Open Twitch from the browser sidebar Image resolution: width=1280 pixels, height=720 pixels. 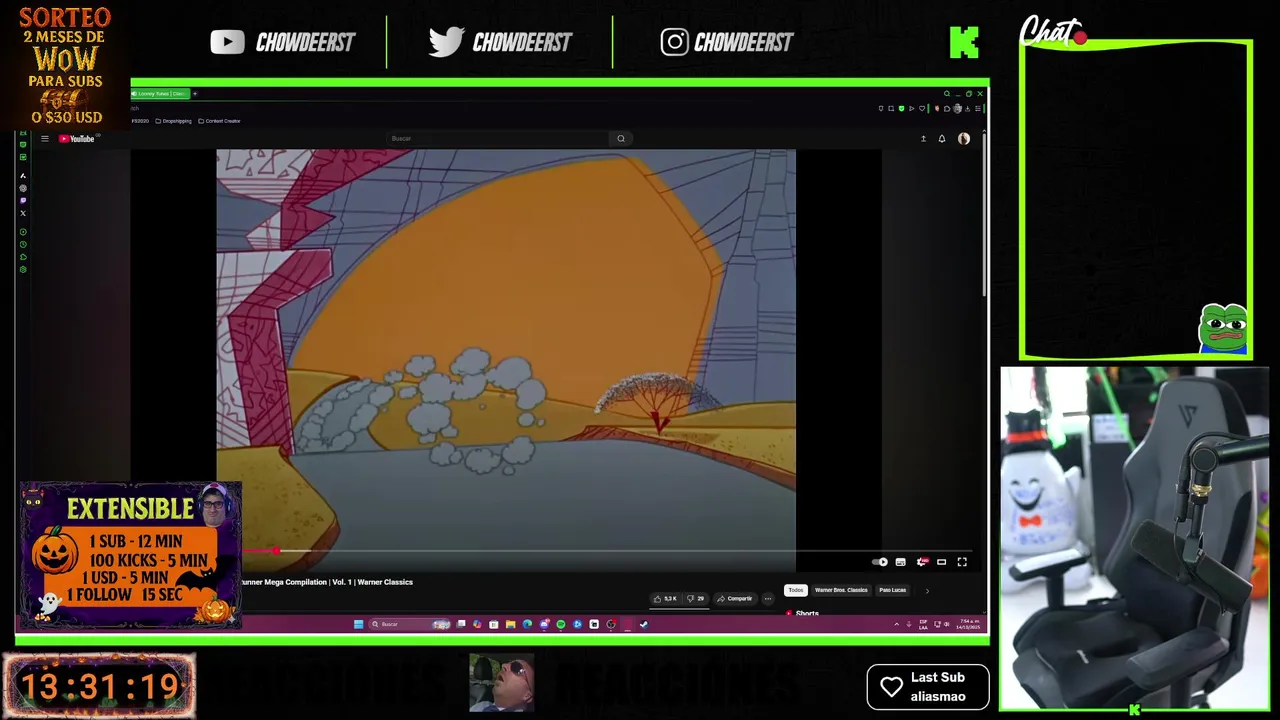click(23, 200)
